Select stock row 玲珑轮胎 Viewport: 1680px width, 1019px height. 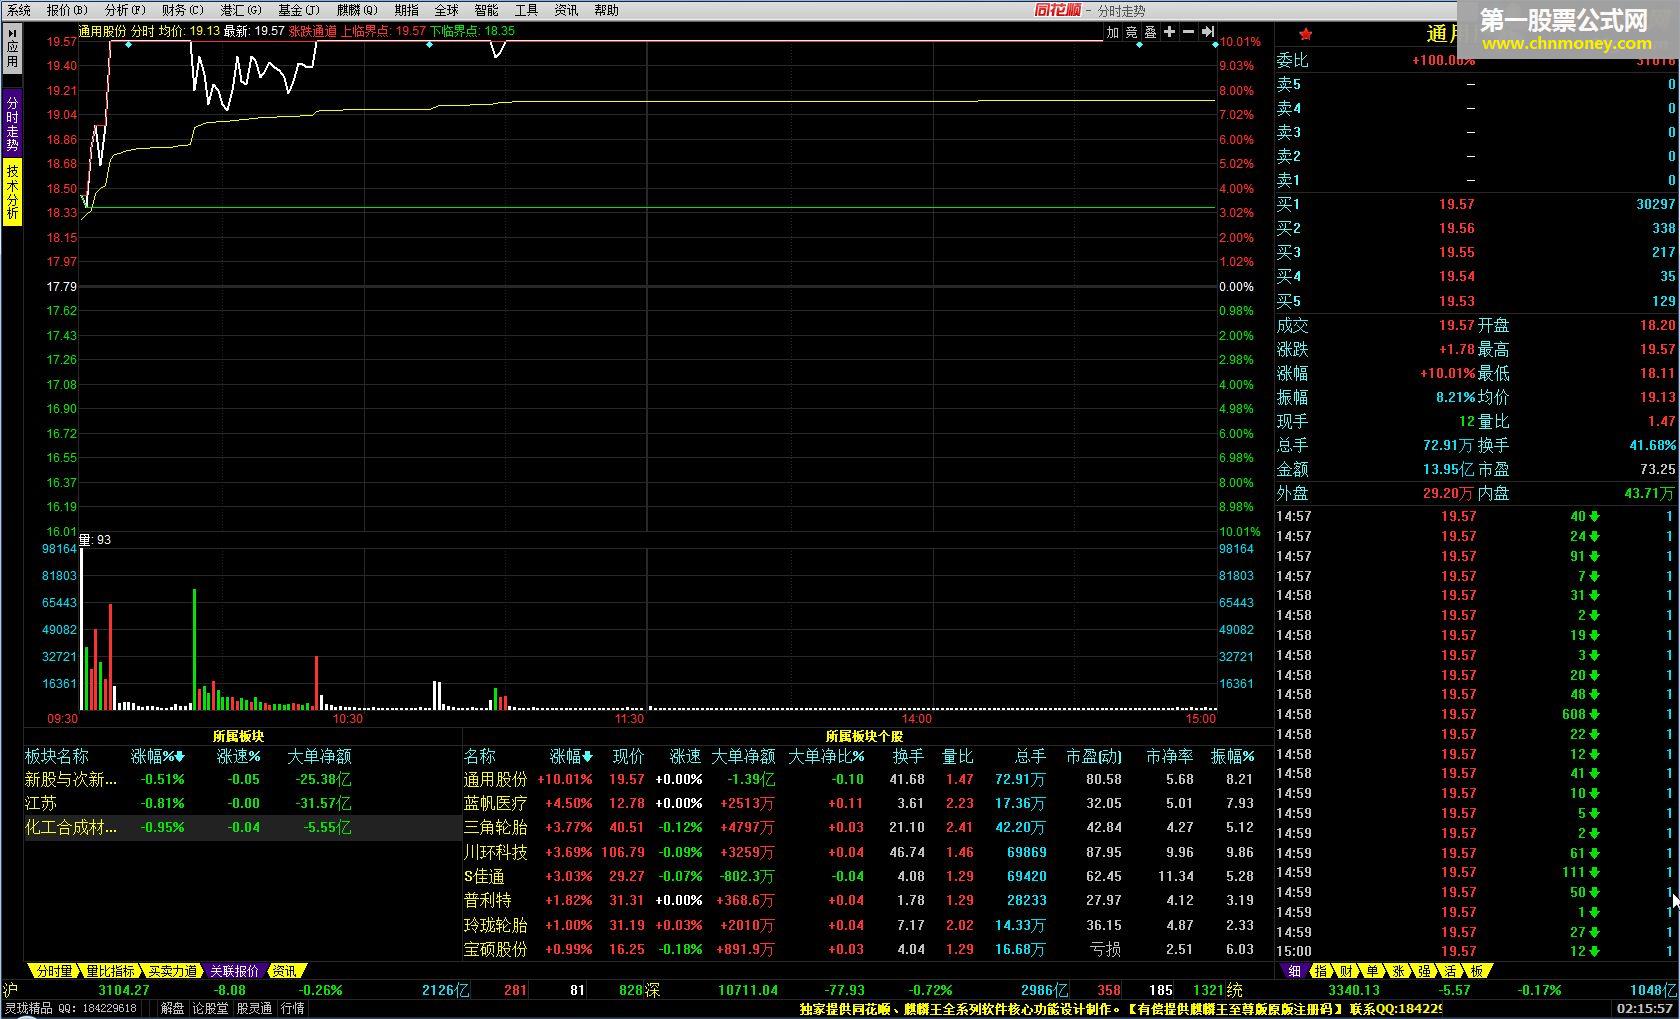coord(866,926)
